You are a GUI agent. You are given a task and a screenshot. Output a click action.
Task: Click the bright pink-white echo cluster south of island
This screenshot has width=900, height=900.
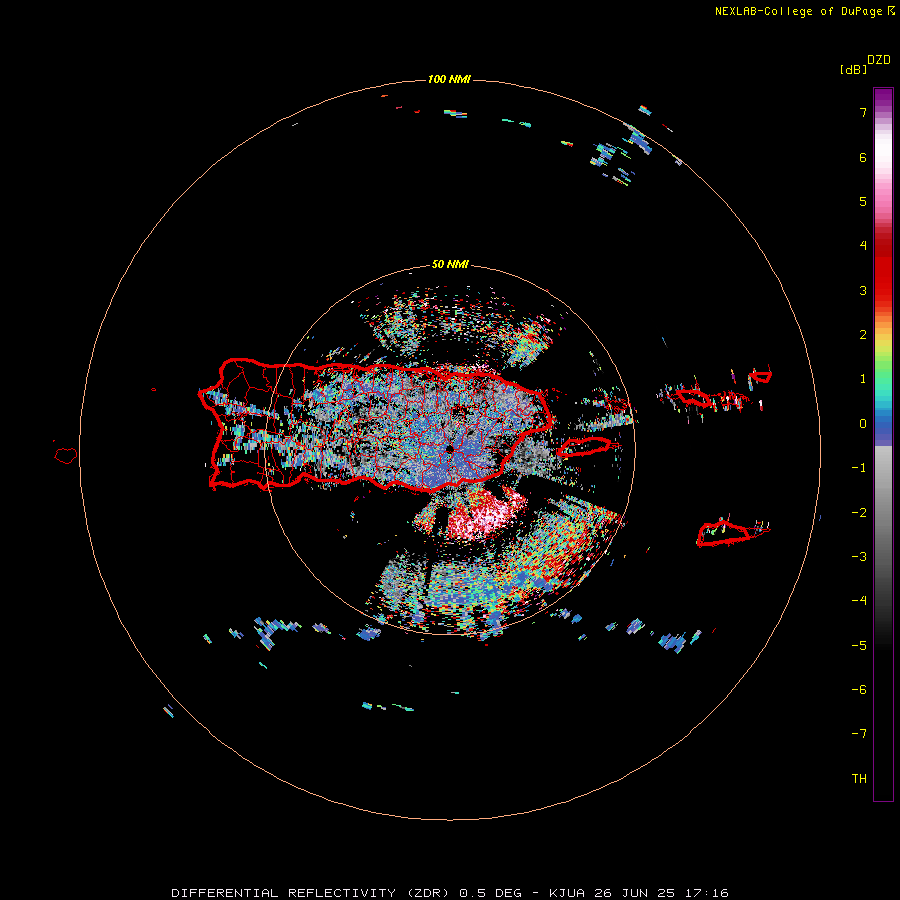[488, 513]
